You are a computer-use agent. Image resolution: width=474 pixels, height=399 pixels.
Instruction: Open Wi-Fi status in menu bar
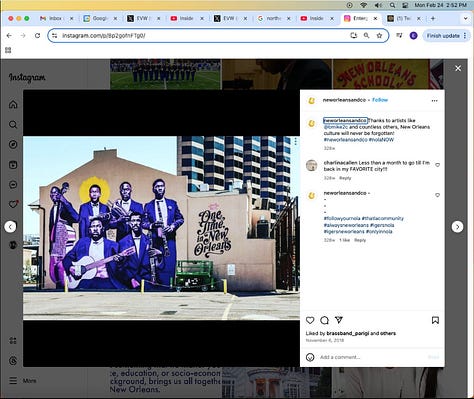tap(364, 5)
